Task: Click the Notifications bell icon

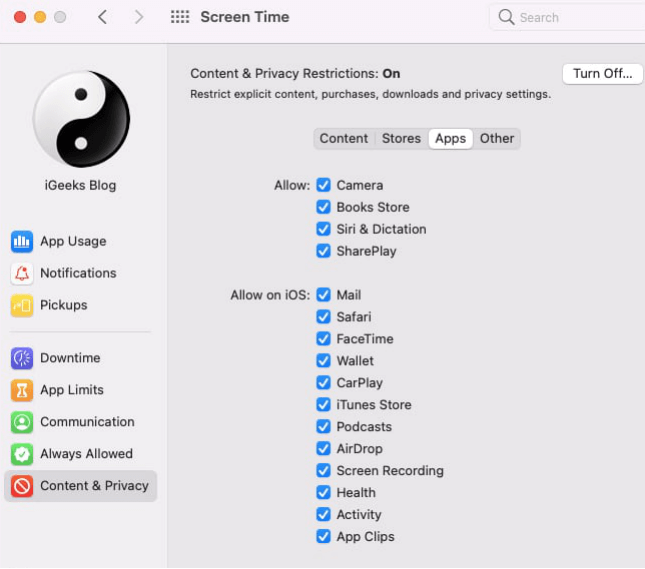Action: (x=22, y=273)
